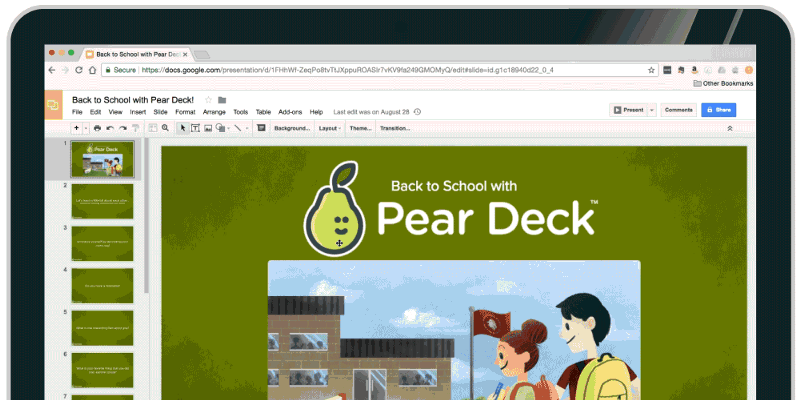Open the Insert menu
800x400 pixels.
[138, 112]
